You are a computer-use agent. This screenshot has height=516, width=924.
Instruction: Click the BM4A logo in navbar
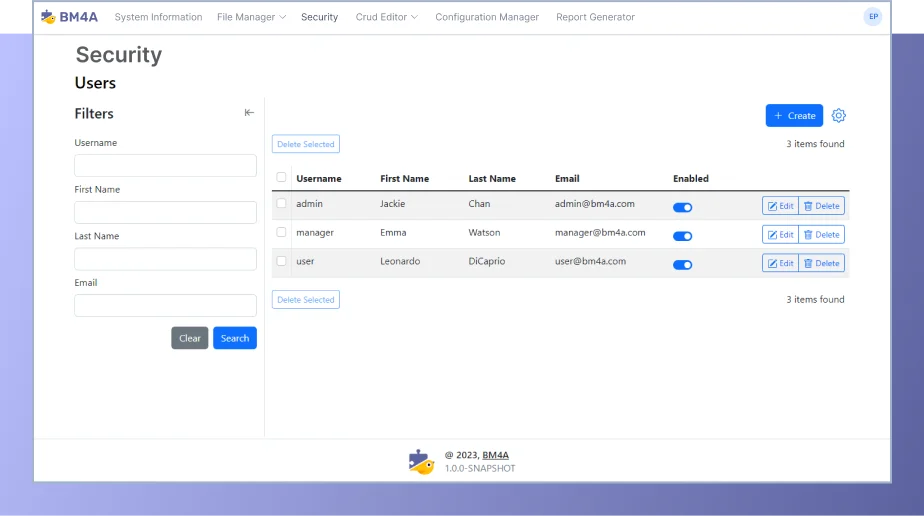(x=69, y=16)
